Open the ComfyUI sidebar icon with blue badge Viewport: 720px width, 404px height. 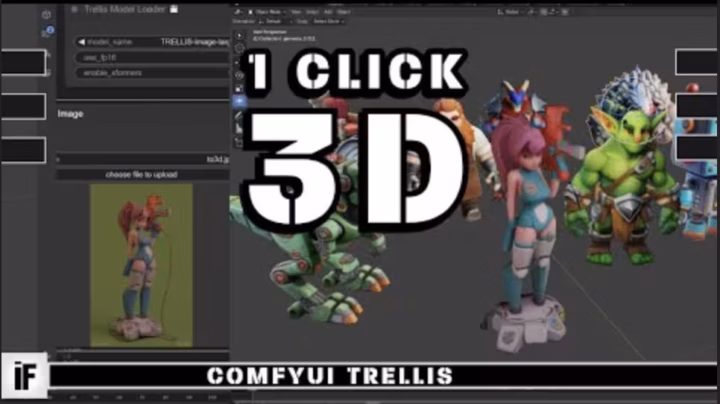coord(47,32)
